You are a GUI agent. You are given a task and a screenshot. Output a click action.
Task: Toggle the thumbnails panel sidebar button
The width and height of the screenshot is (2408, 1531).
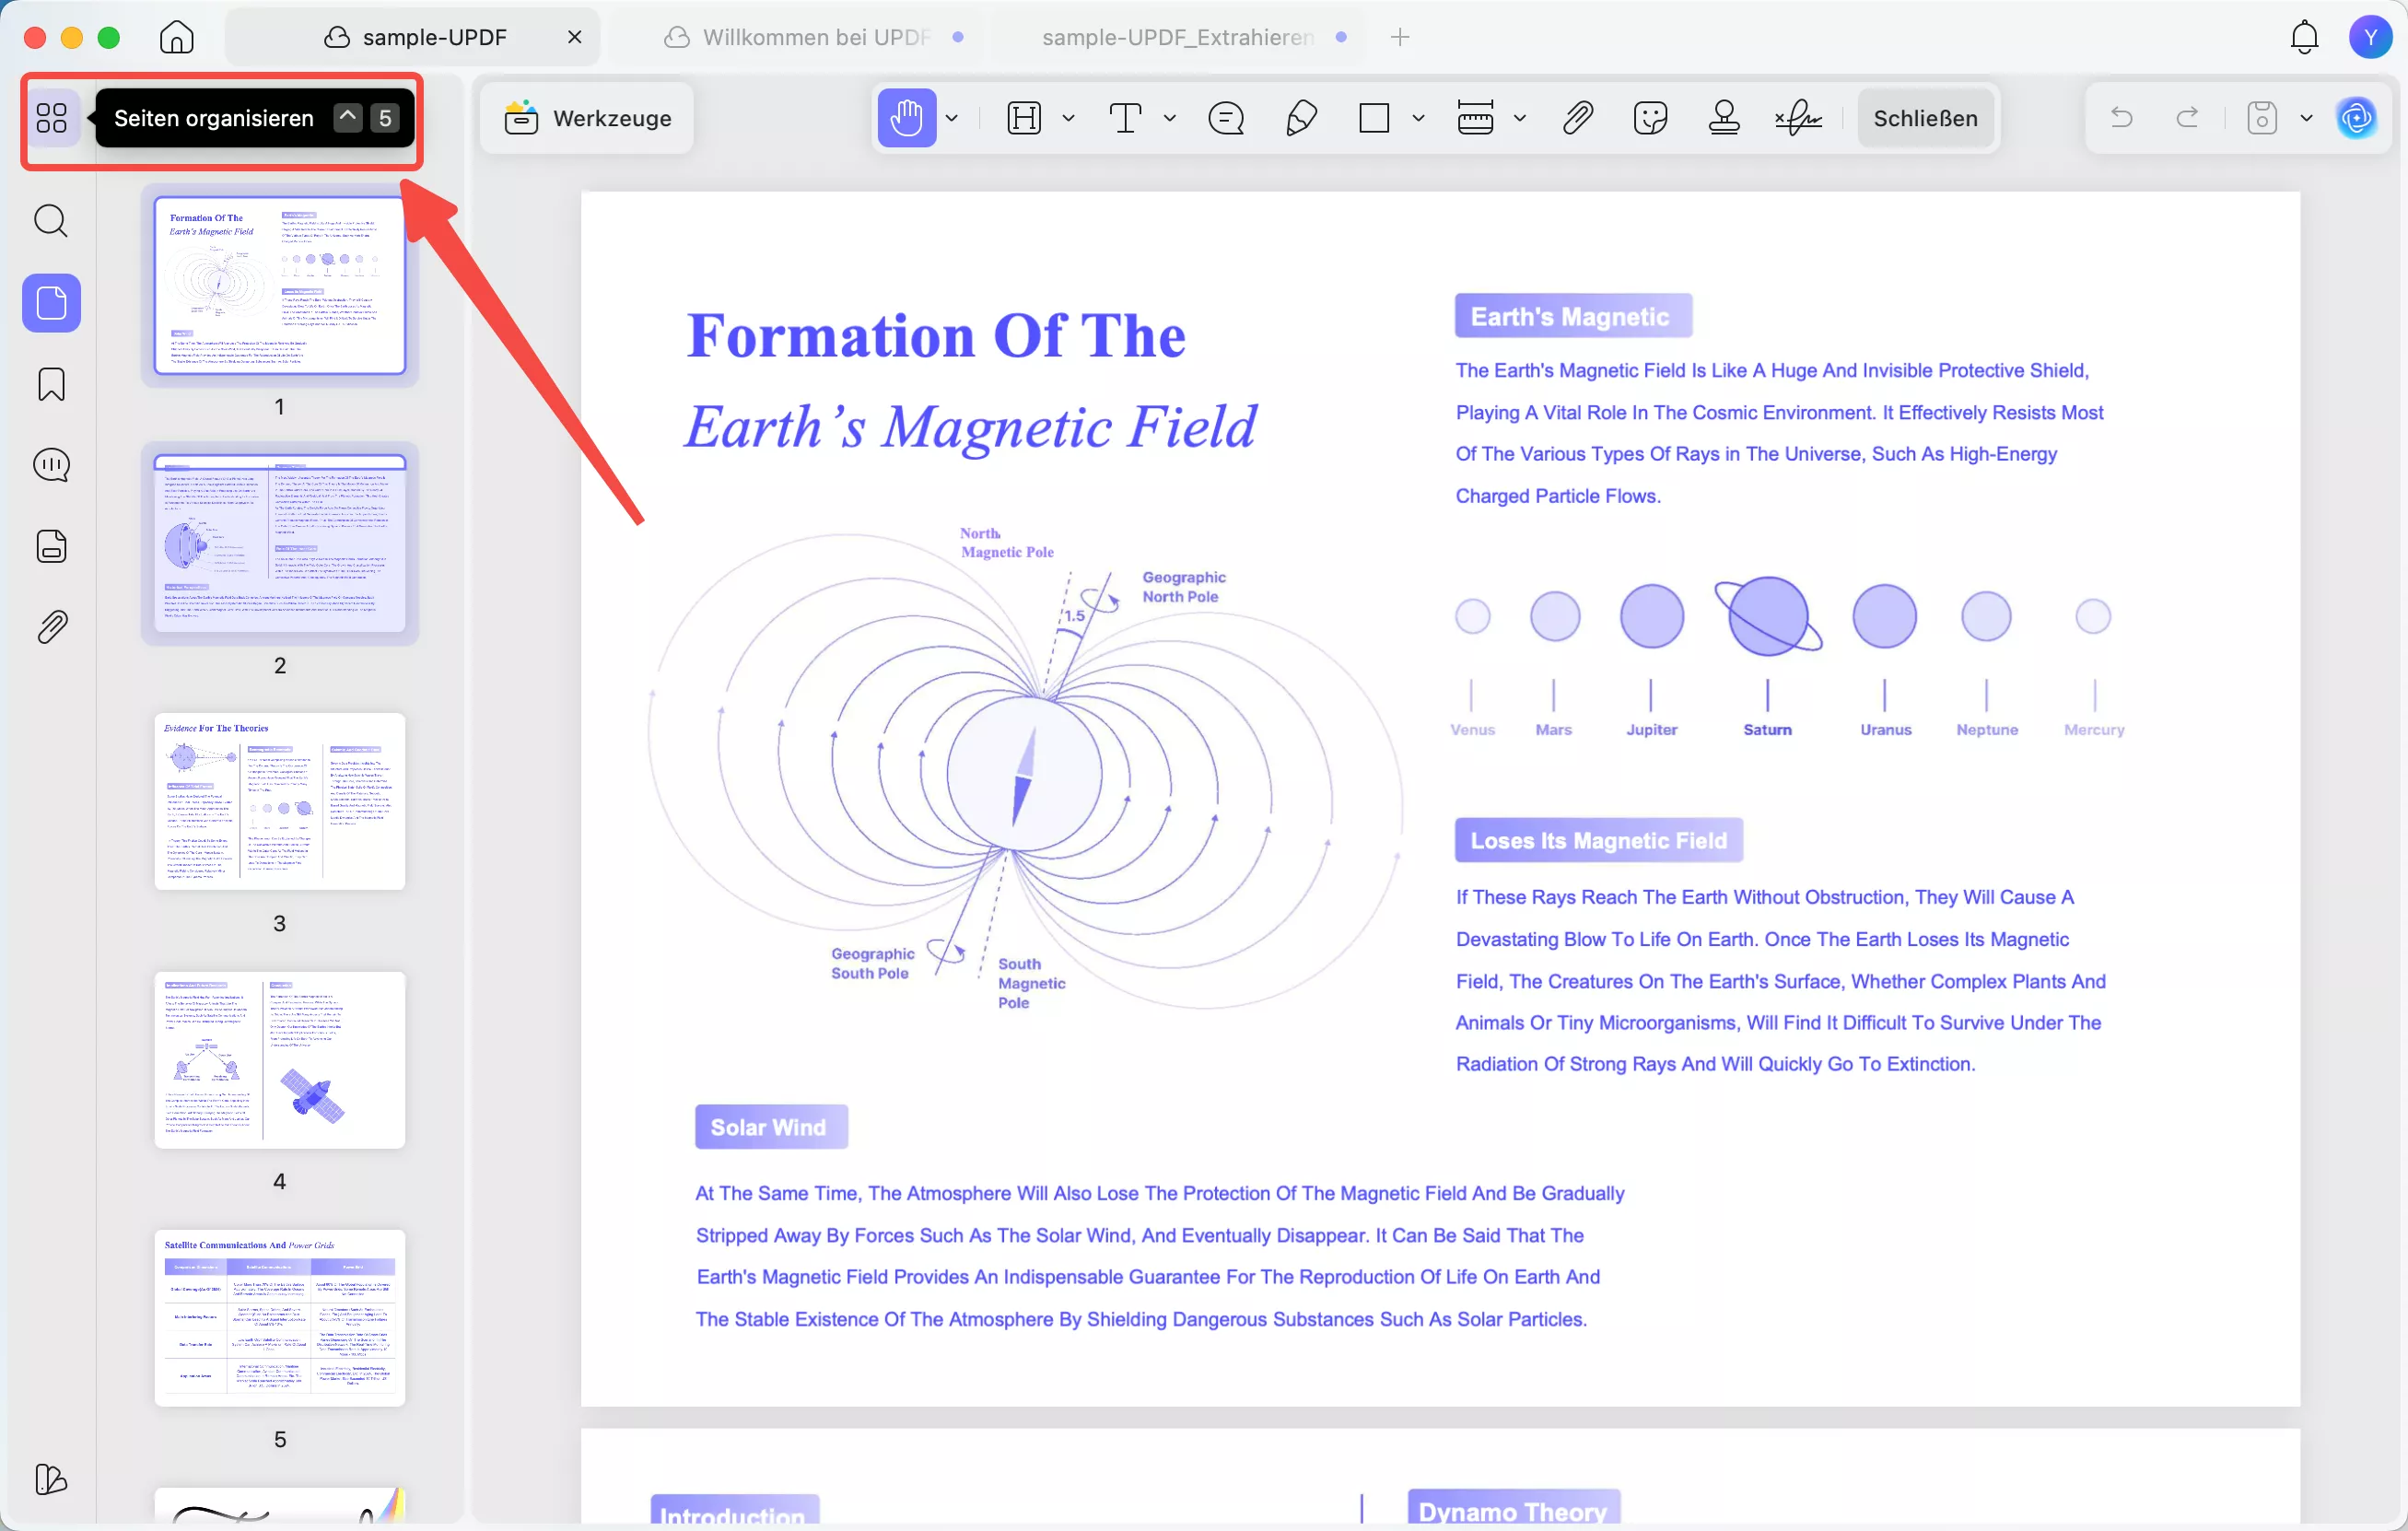51,303
